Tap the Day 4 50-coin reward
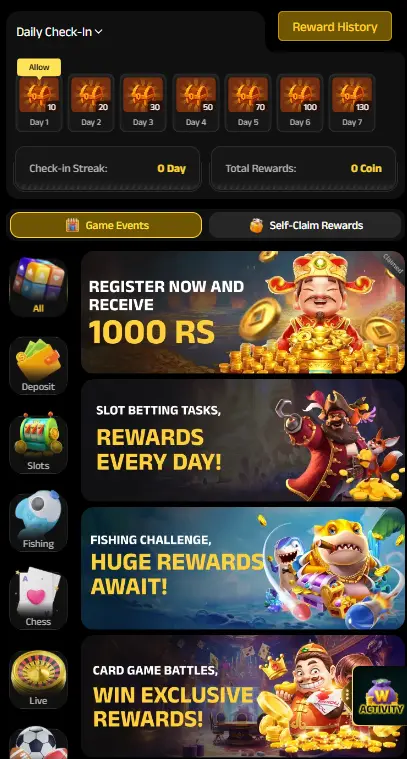The width and height of the screenshot is (407, 759). [x=196, y=103]
